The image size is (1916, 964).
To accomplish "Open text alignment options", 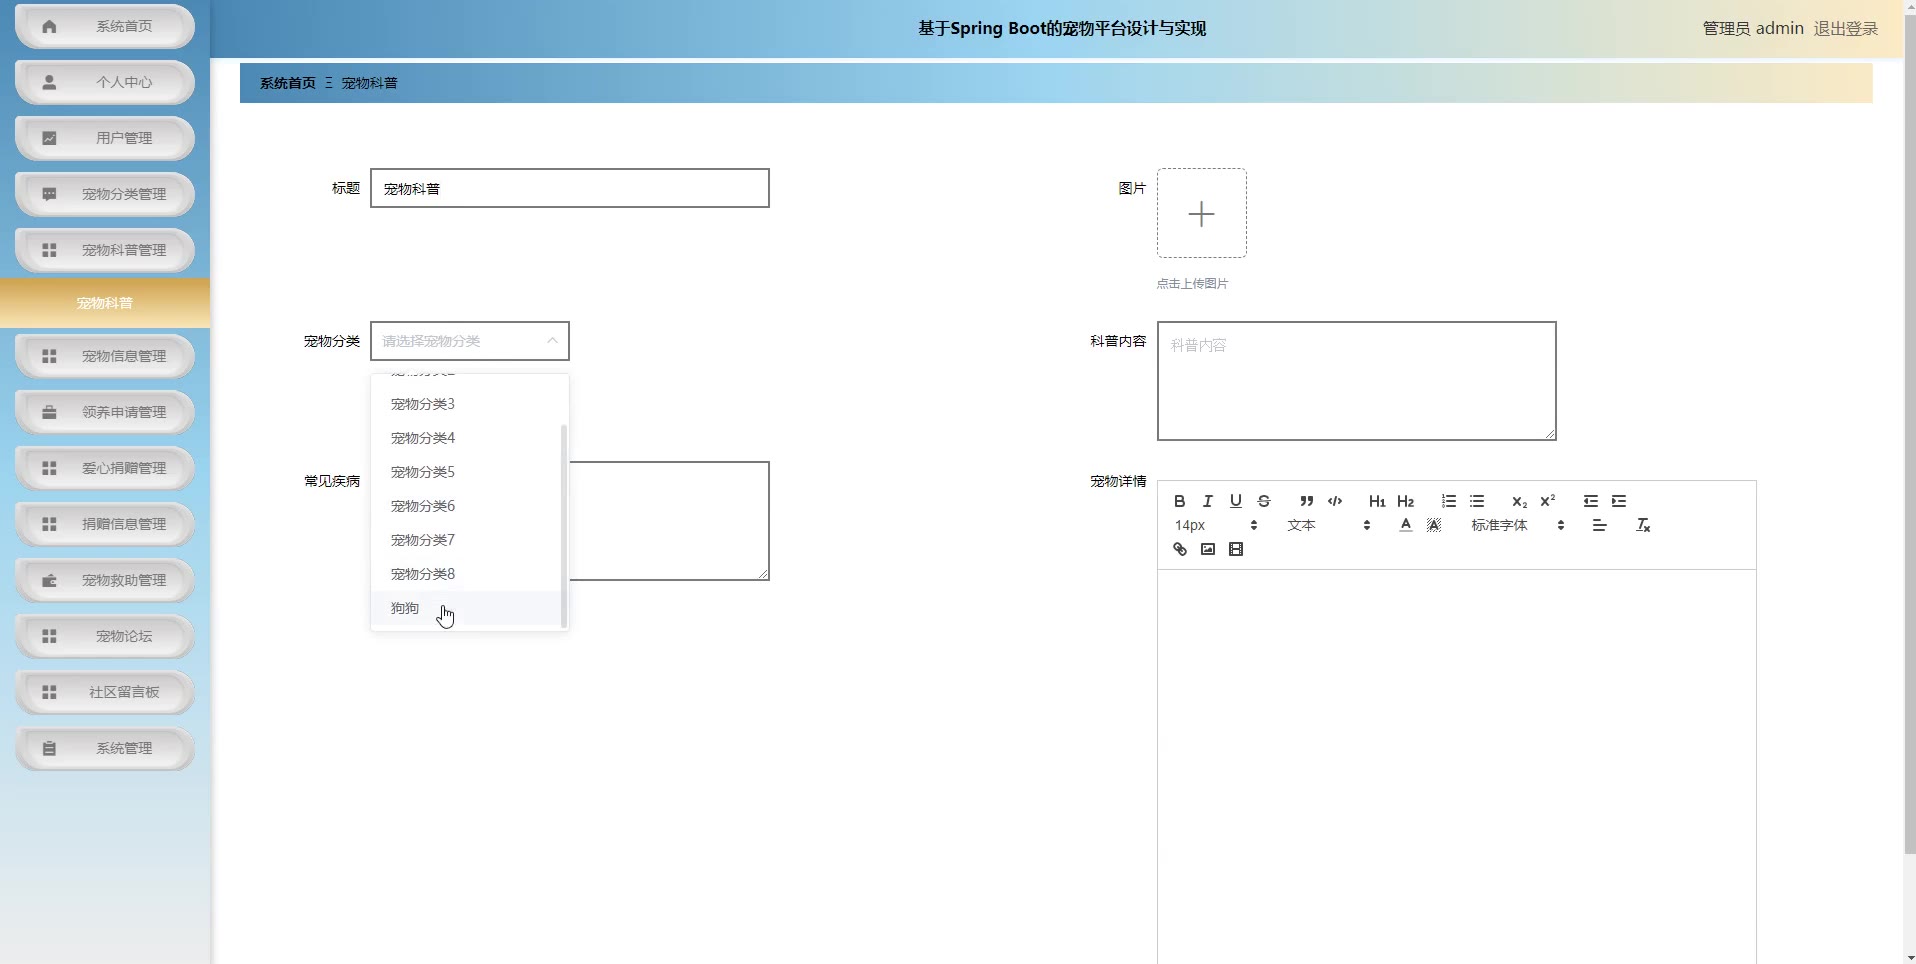I will point(1599,525).
